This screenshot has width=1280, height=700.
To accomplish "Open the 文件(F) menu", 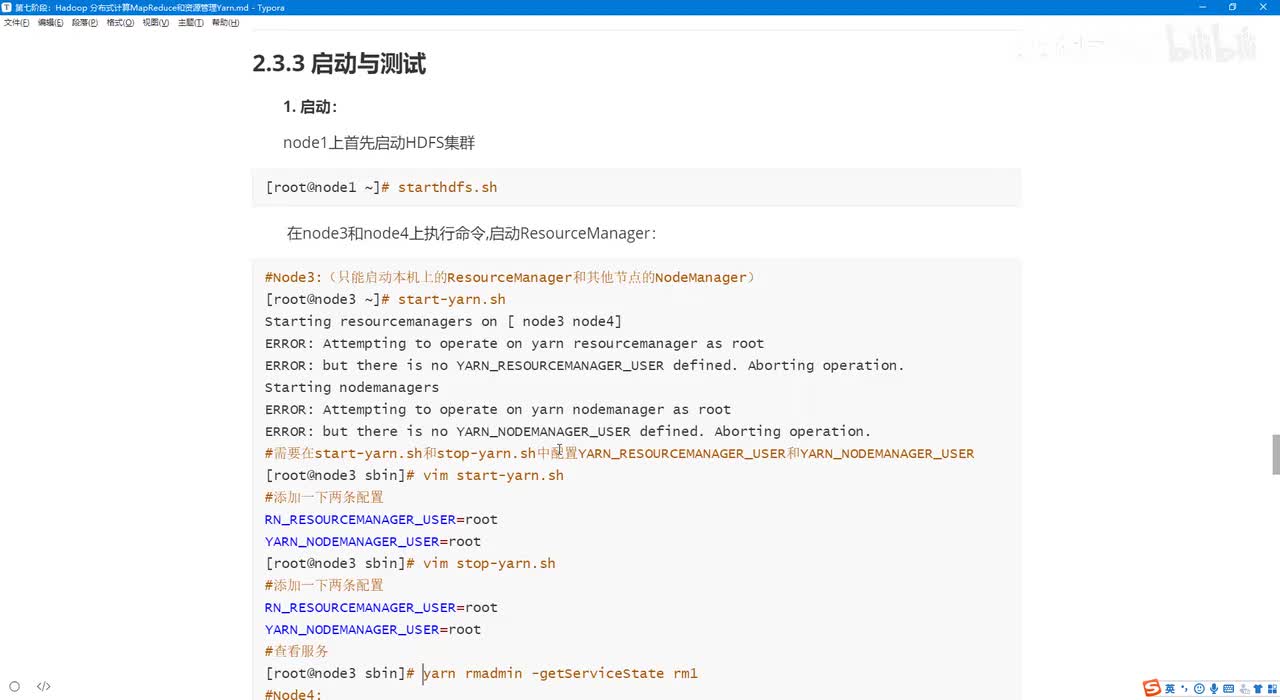I will pyautogui.click(x=17, y=22).
